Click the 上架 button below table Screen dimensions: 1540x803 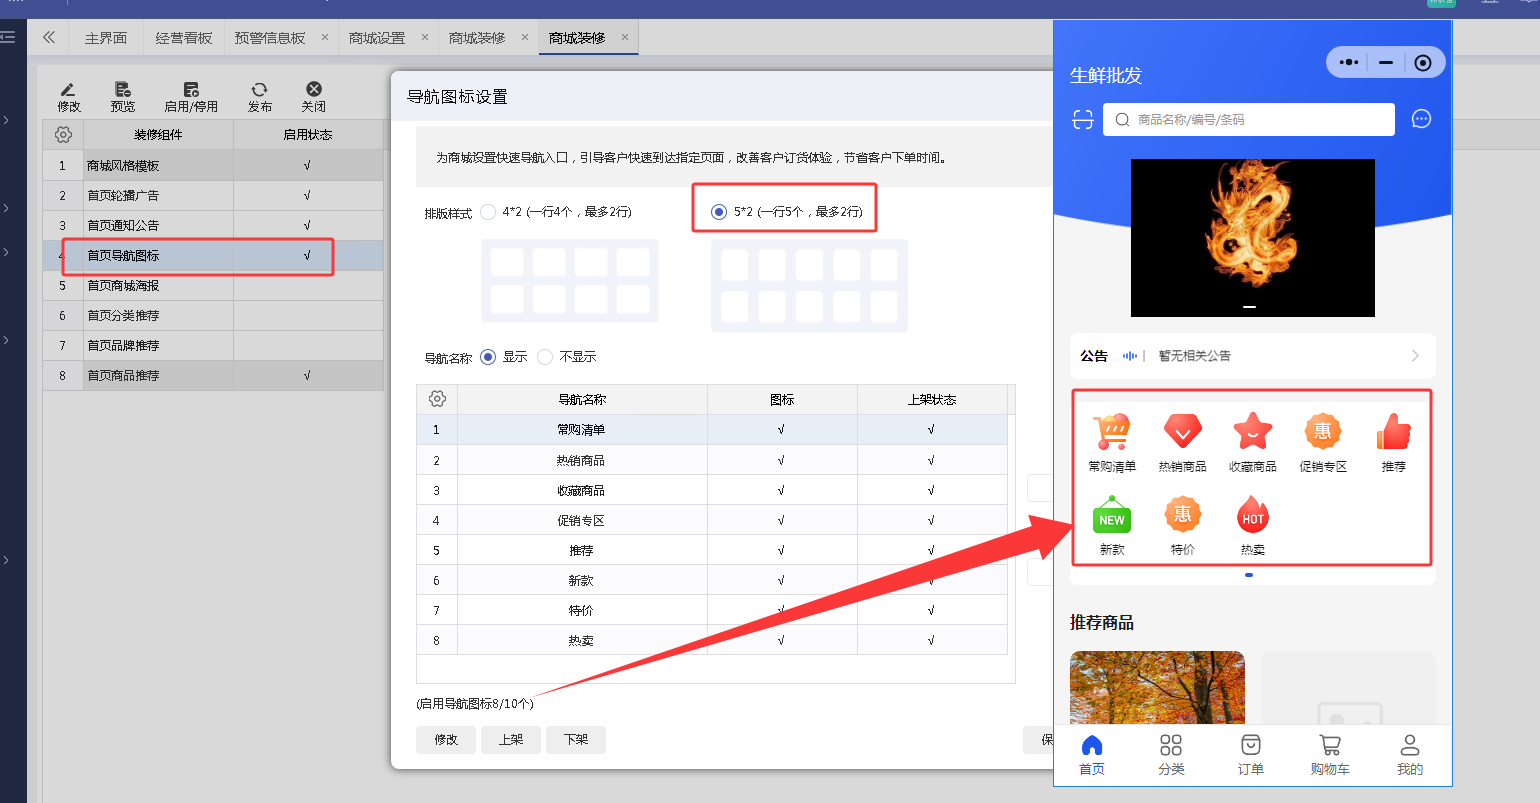point(511,740)
